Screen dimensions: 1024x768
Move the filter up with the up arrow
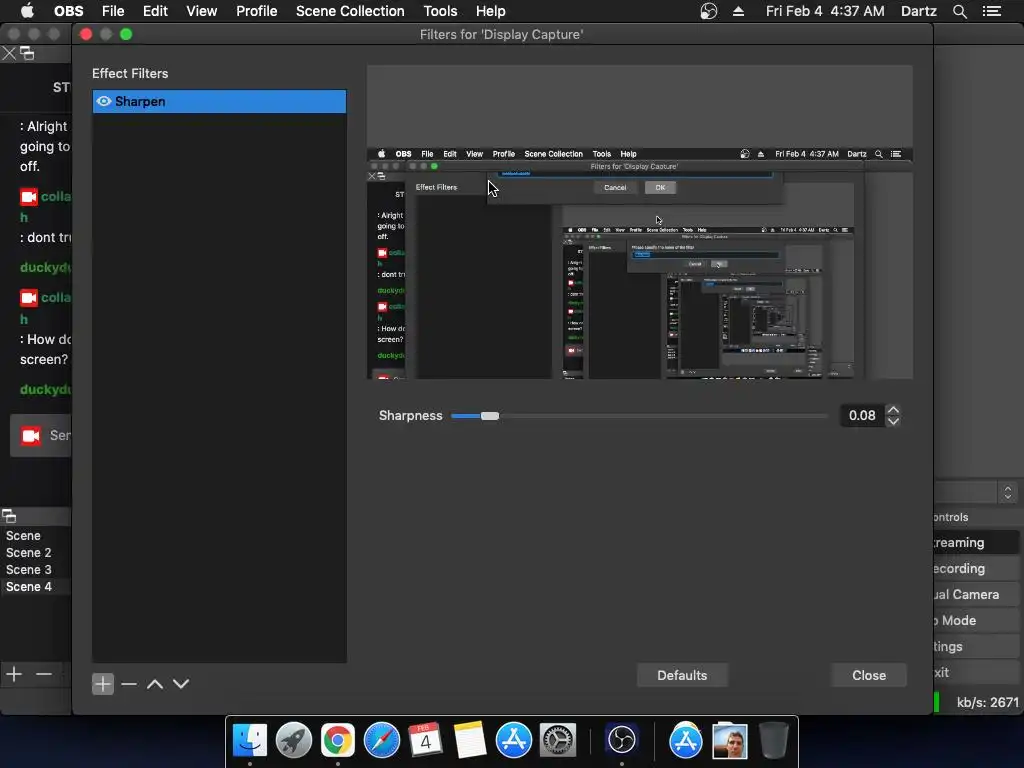pos(155,684)
